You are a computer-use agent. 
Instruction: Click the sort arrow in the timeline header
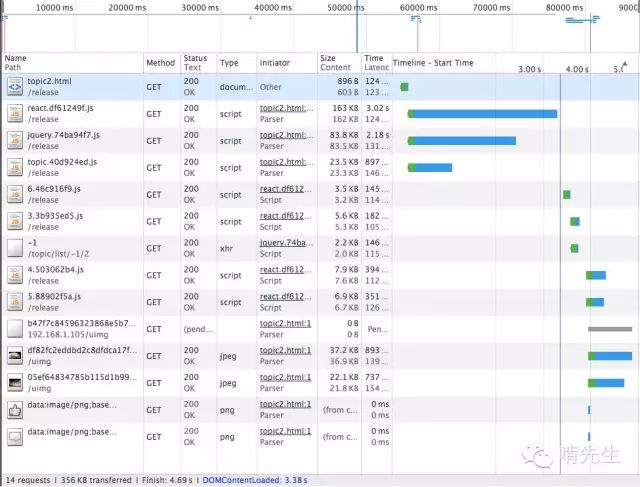click(x=624, y=64)
